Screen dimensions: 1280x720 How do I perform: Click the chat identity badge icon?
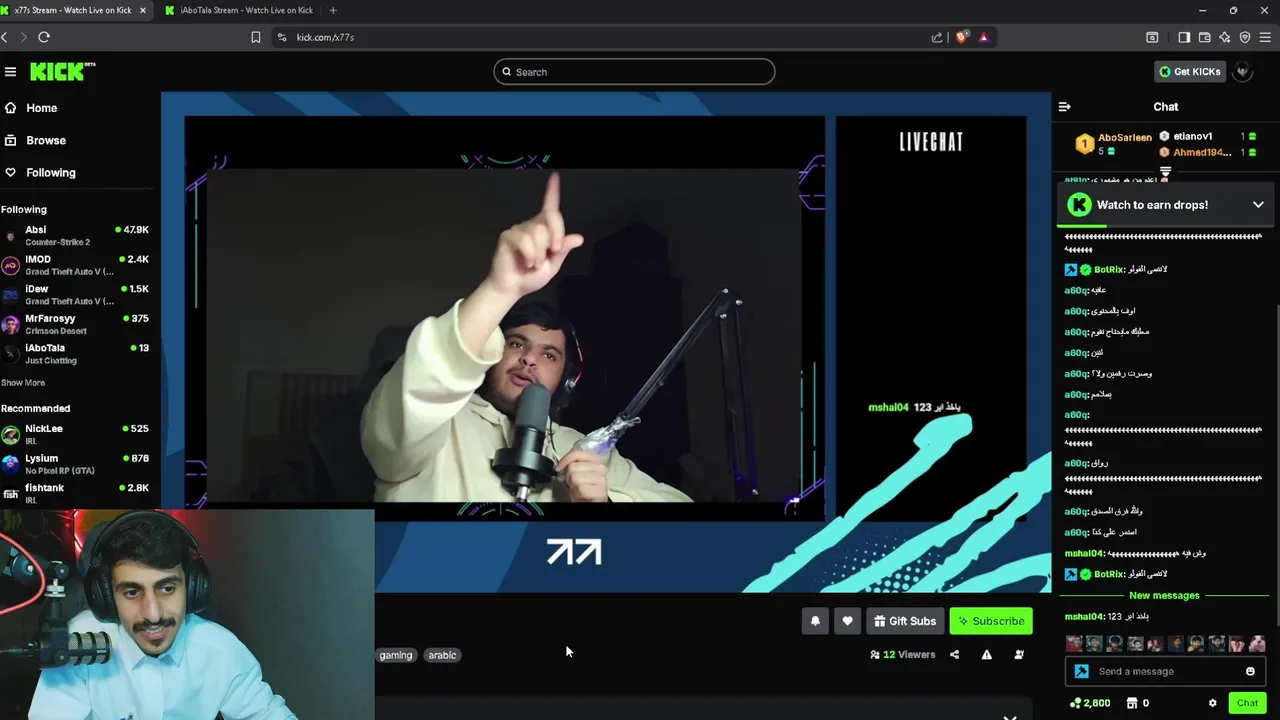pos(1081,671)
